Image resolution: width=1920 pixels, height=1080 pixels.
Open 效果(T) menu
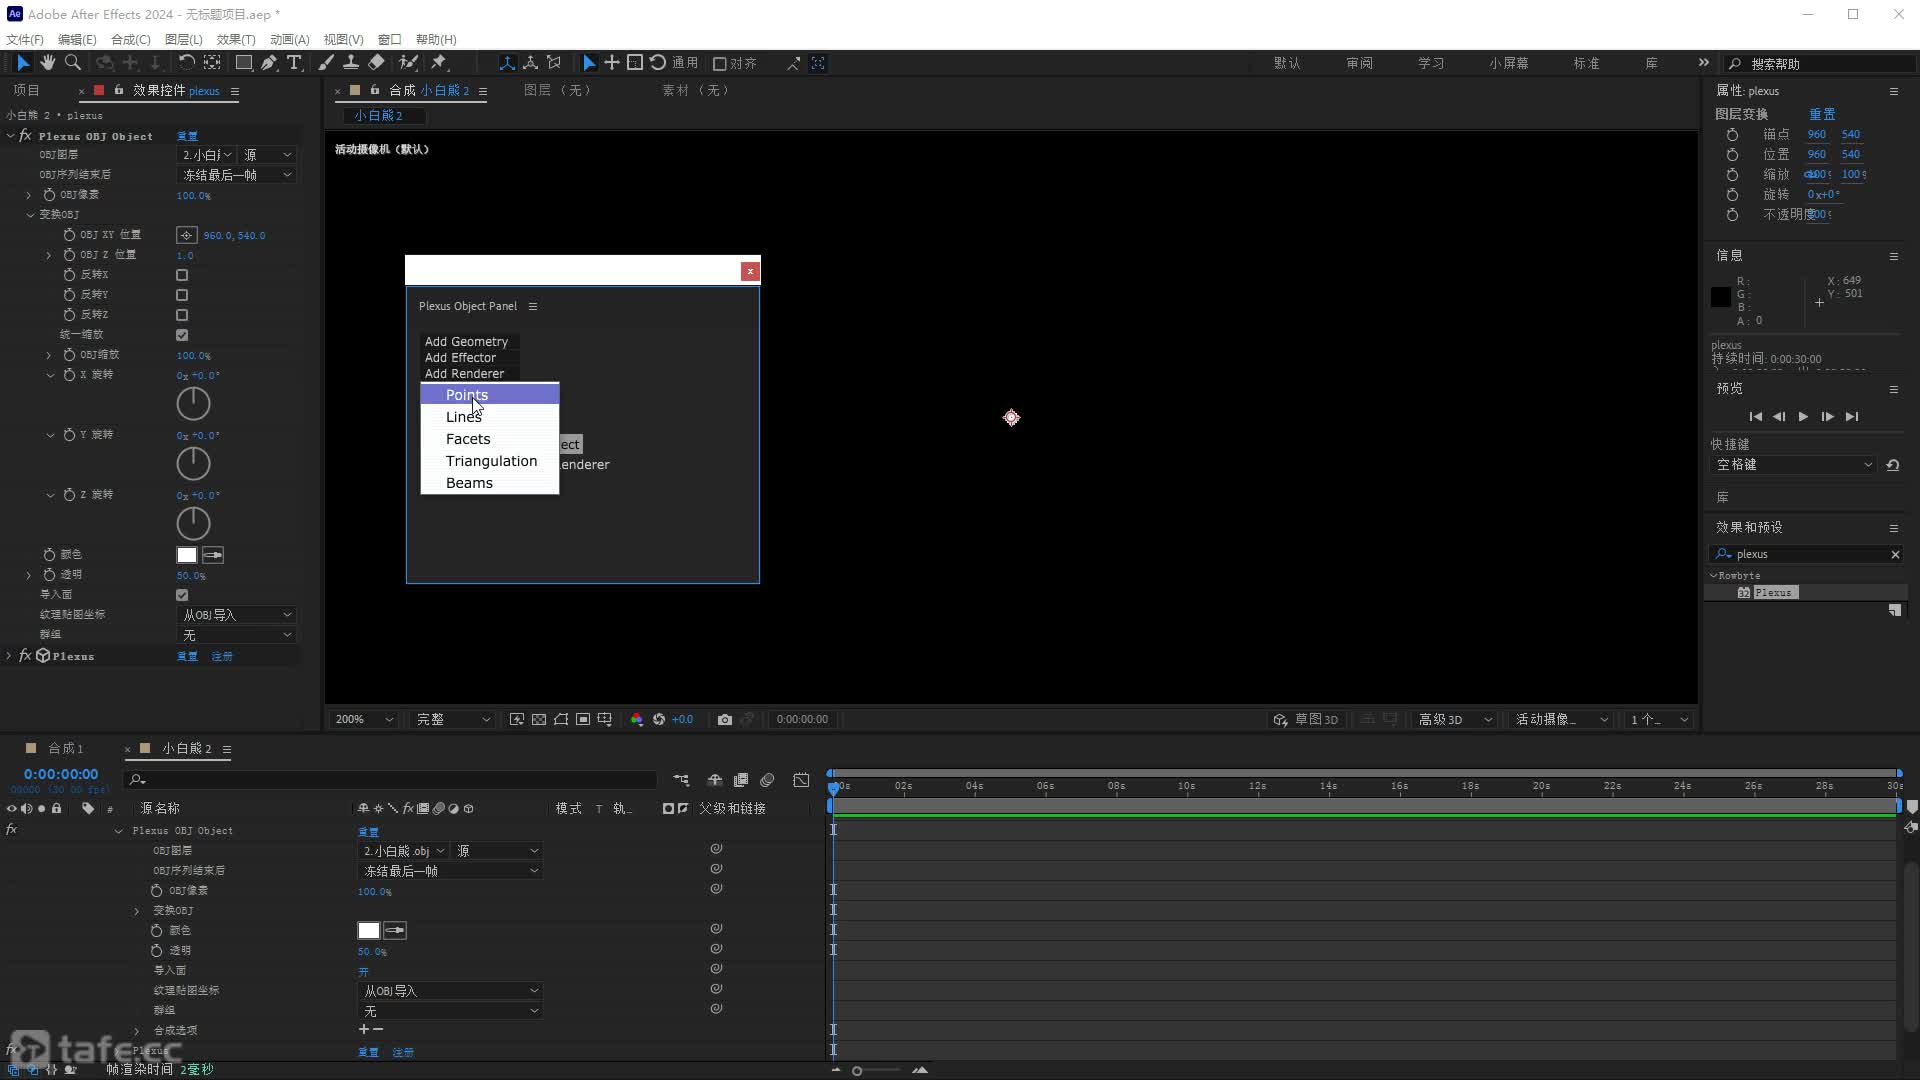236,39
